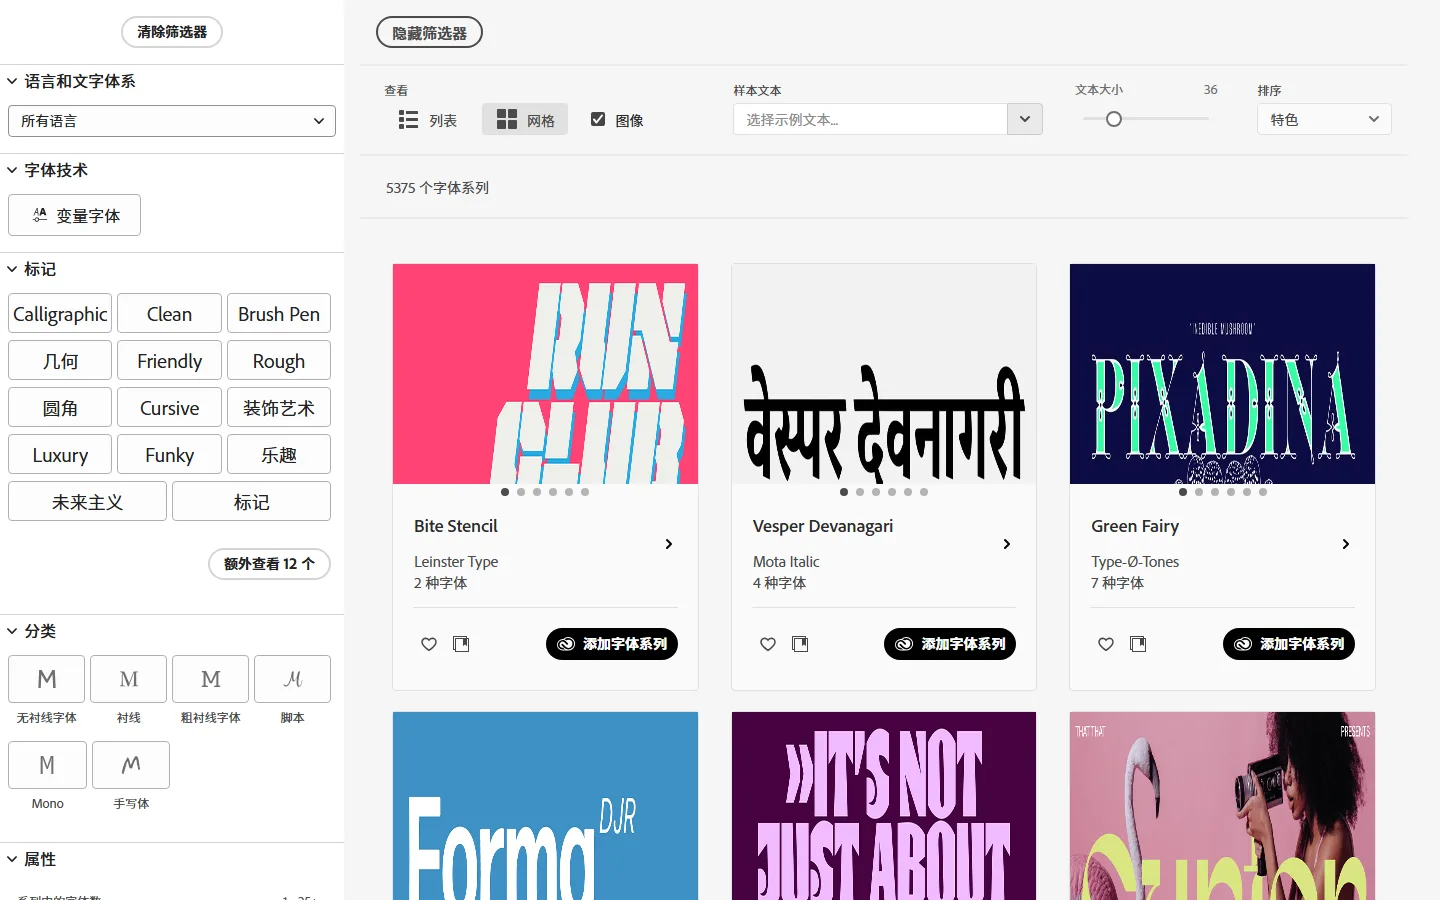Toggle the 几何 tag filter
The width and height of the screenshot is (1440, 900).
point(60,361)
